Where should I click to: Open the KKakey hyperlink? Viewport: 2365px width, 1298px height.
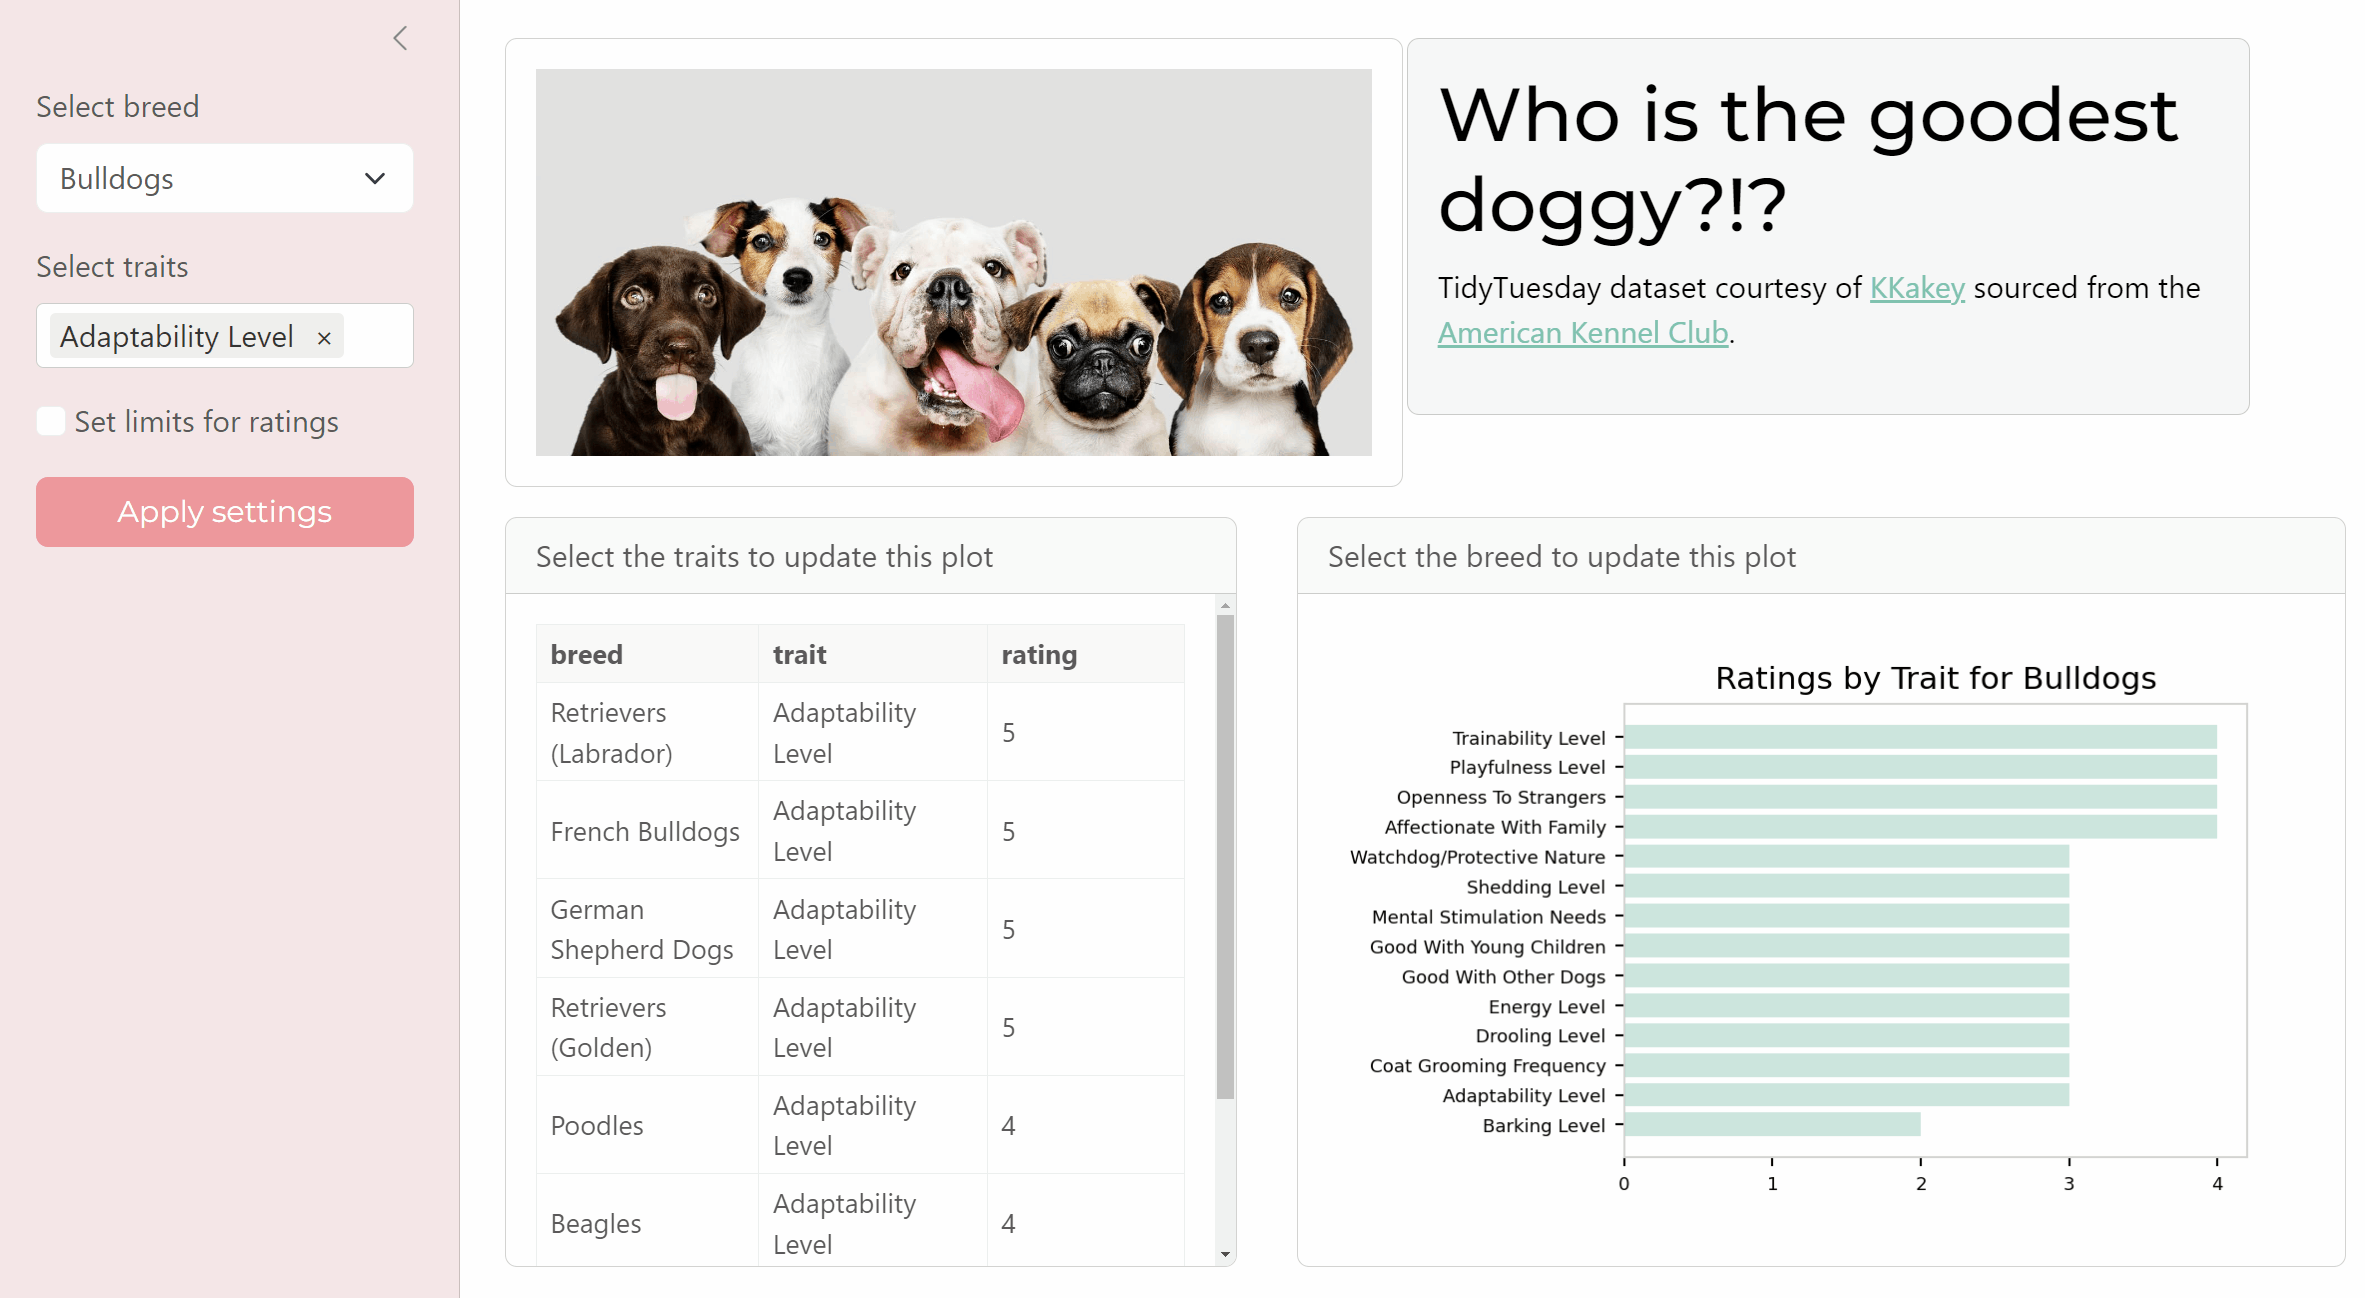[x=1915, y=288]
